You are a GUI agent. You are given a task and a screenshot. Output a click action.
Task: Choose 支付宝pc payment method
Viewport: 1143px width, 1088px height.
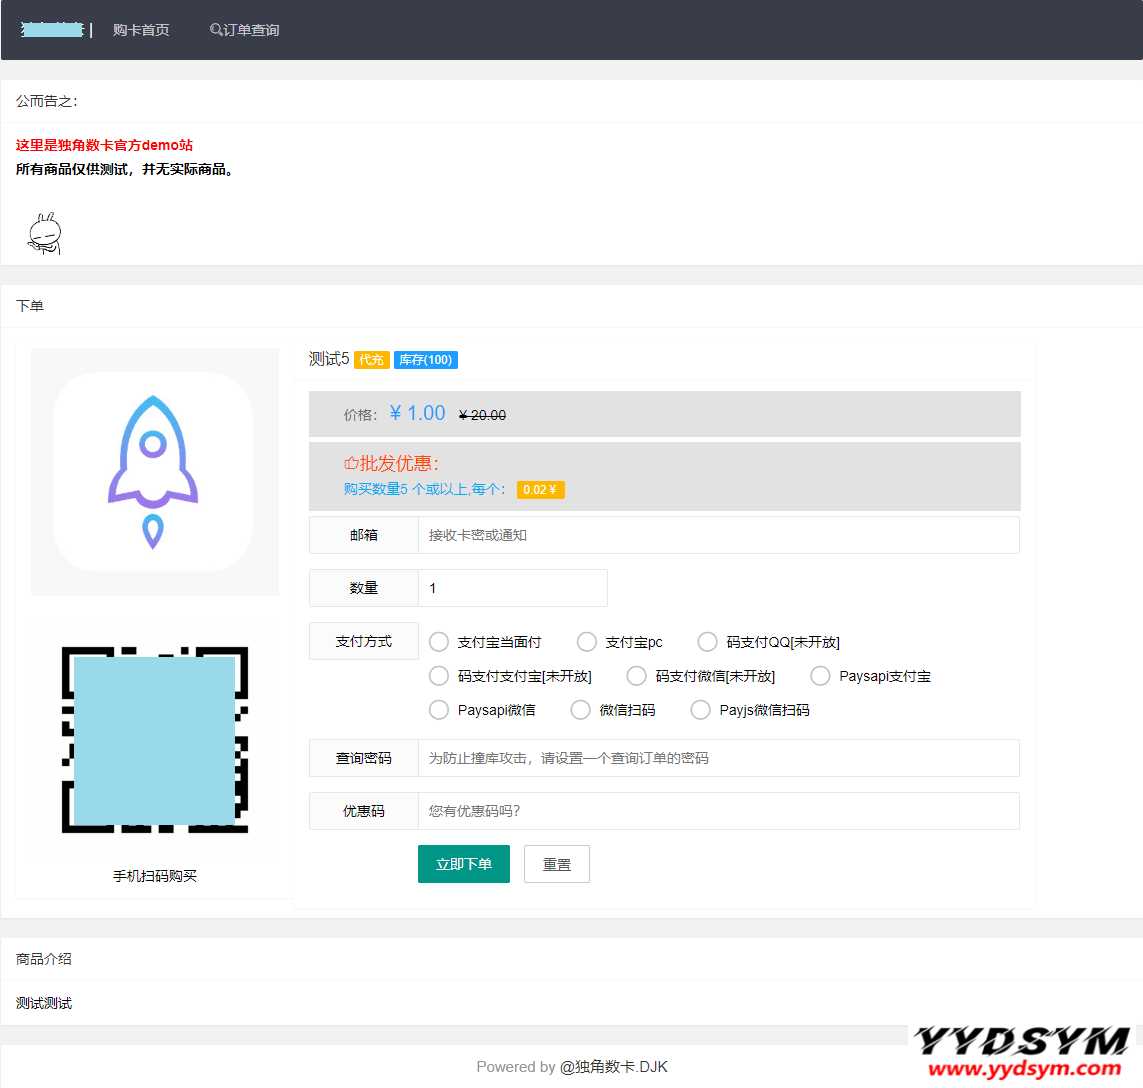click(x=587, y=642)
